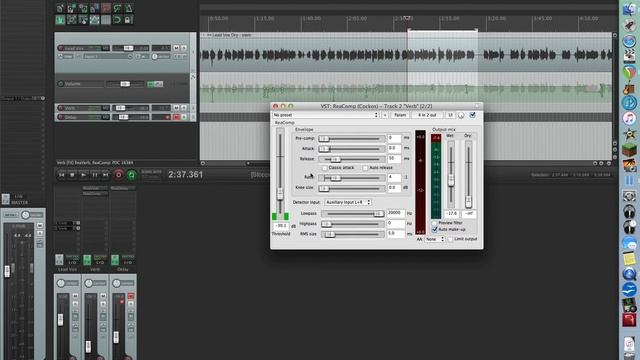Click the wet knob in ReaComp header
Viewport: 640px width, 360px height.
461,116
